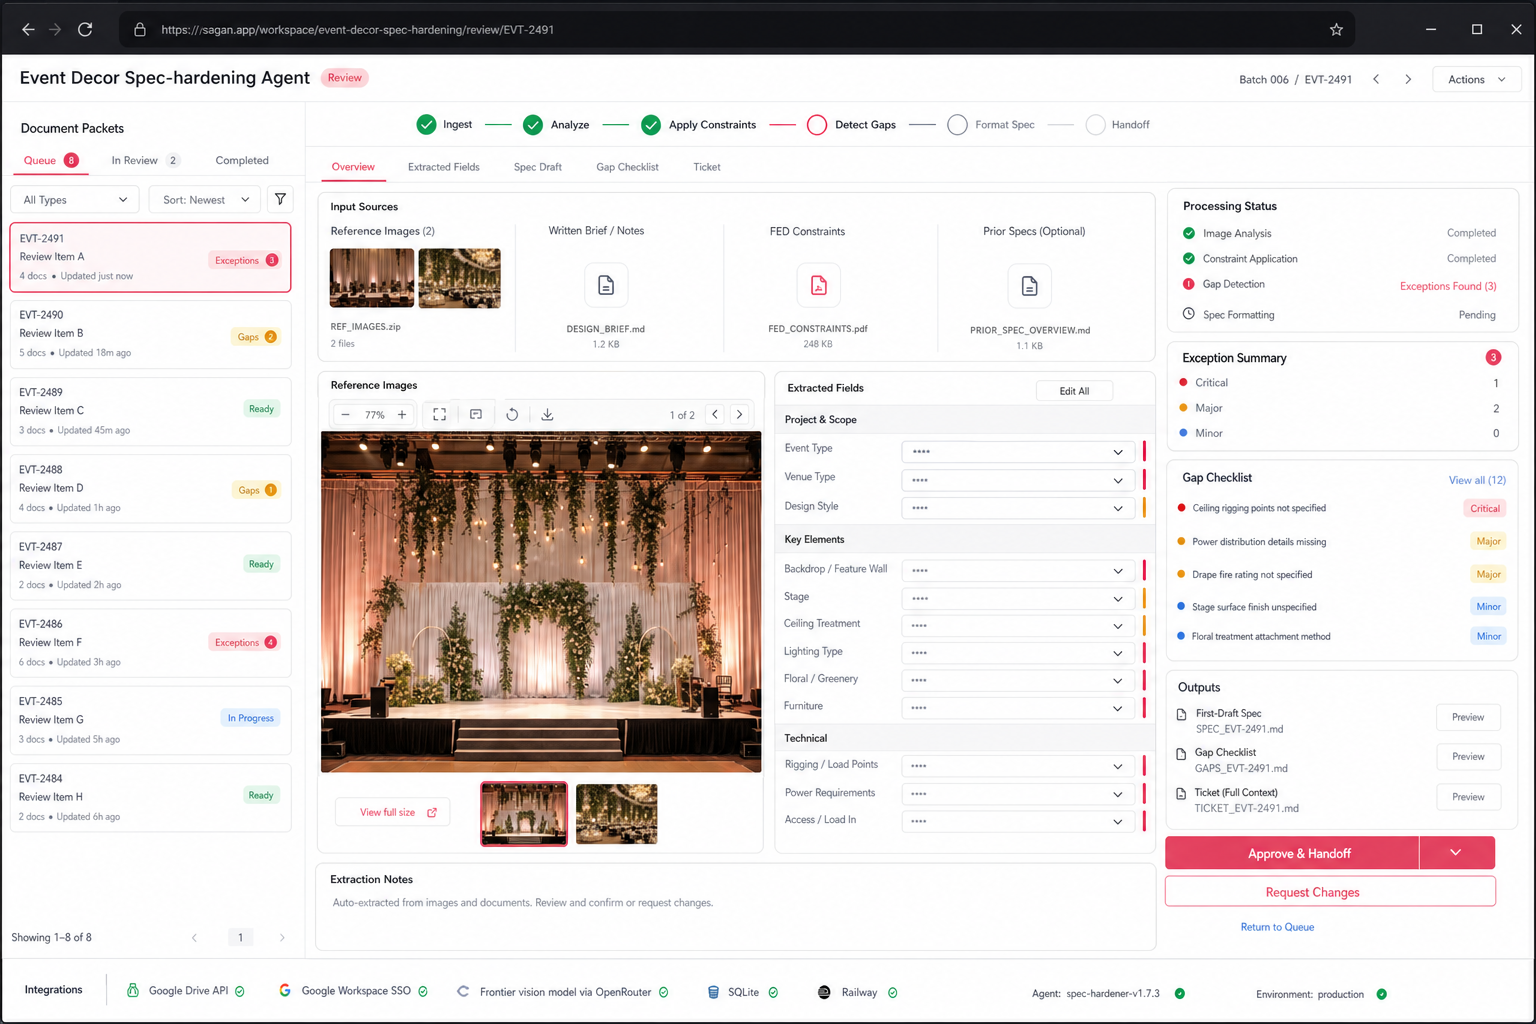Select the Detect Gaps step circle
Viewport: 1536px width, 1024px height.
click(817, 125)
